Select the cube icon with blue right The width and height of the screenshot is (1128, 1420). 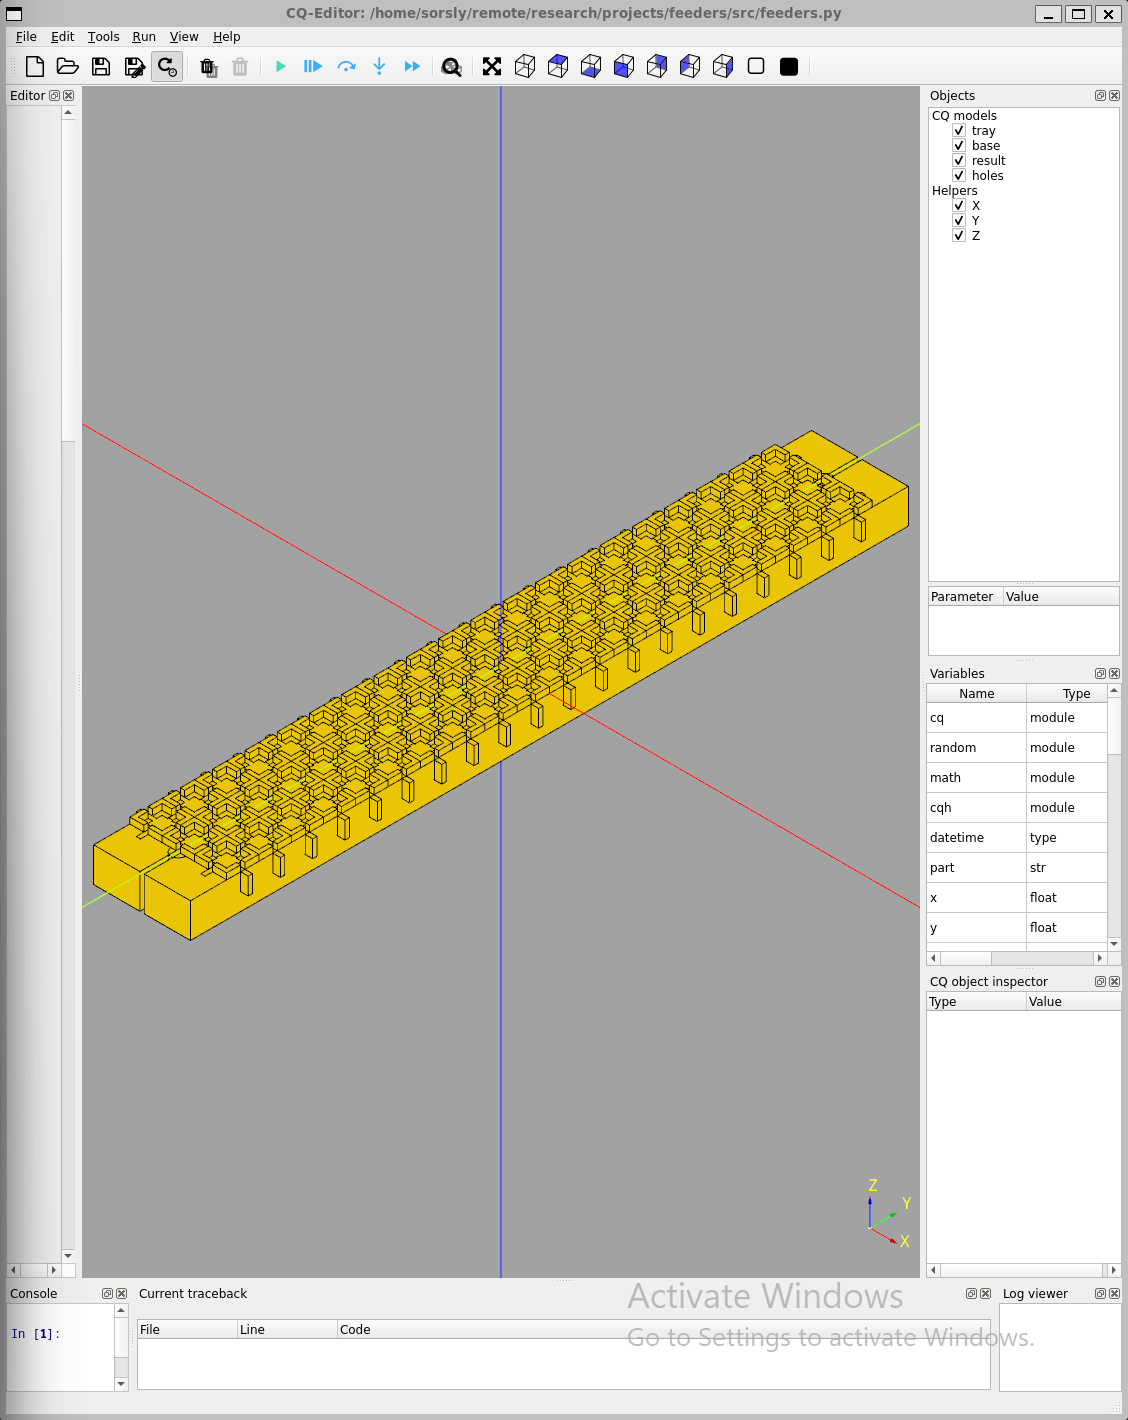coord(723,67)
